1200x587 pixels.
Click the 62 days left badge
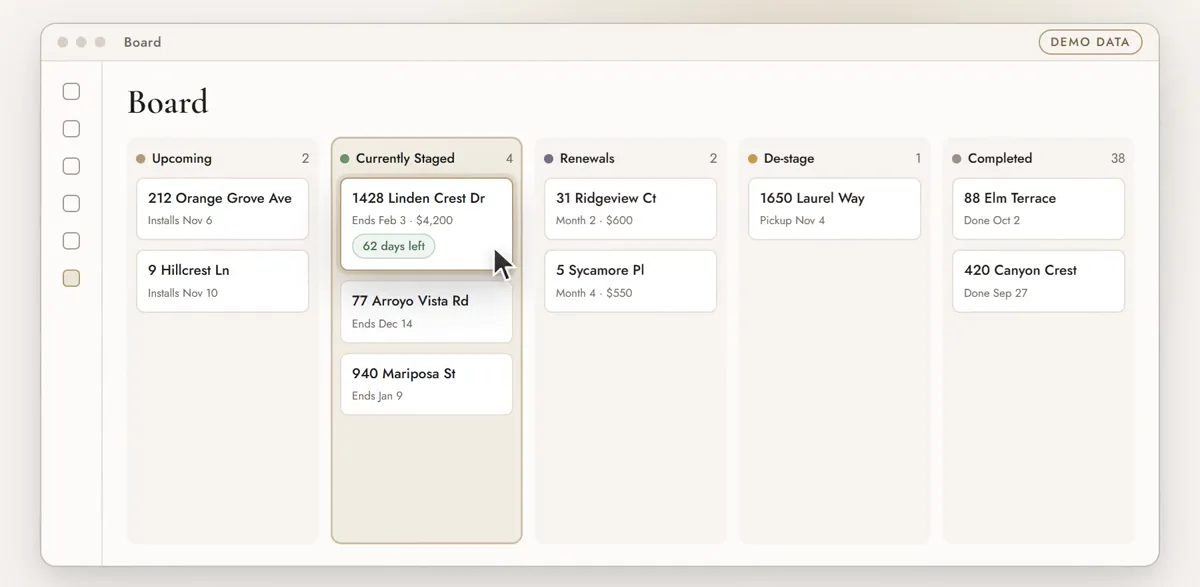(393, 246)
